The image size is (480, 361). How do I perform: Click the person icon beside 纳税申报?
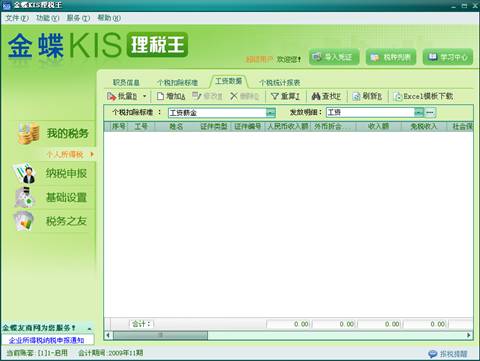point(25,173)
